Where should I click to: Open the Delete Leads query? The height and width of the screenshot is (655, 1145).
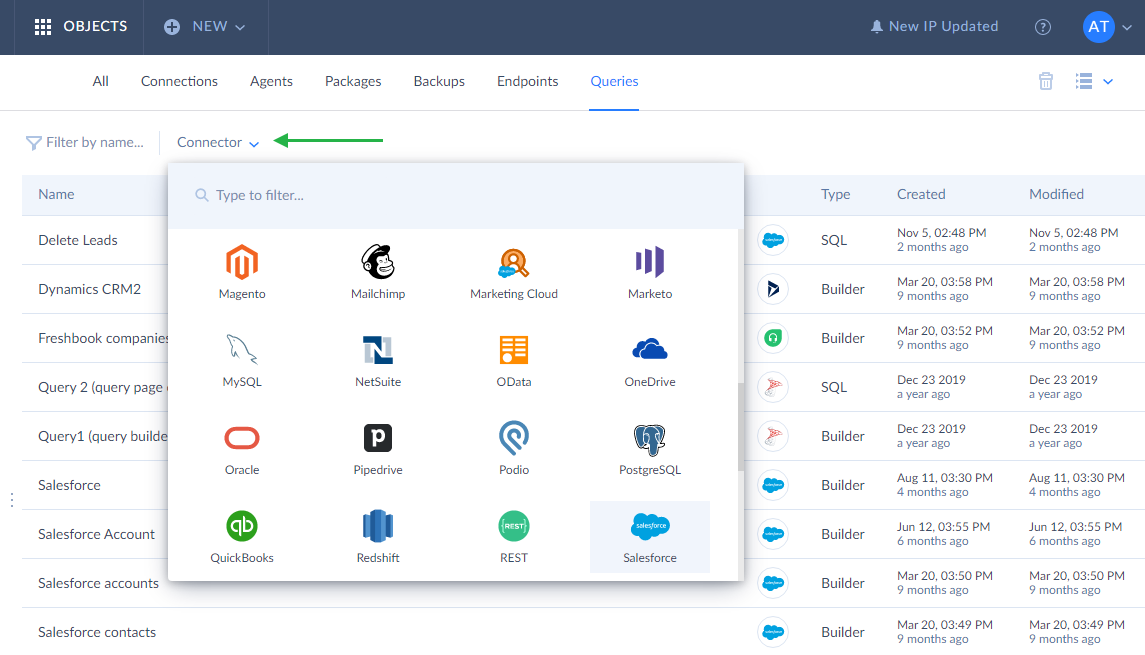tap(77, 240)
